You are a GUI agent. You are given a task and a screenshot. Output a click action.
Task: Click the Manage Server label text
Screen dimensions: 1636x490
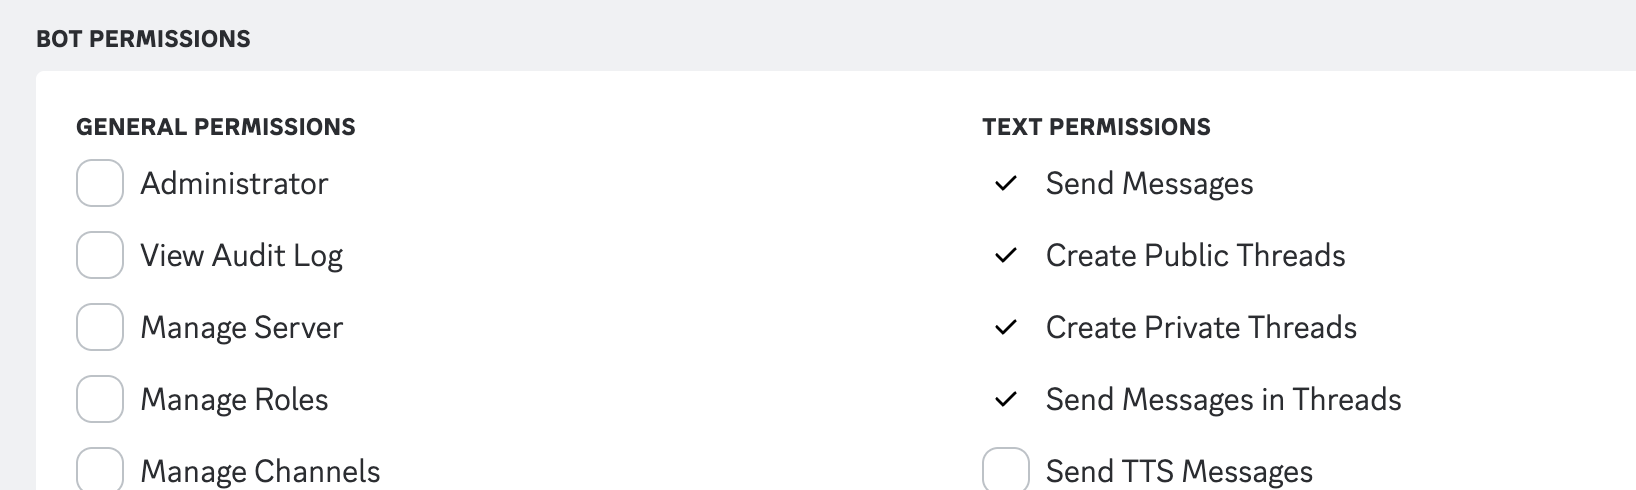pyautogui.click(x=241, y=327)
